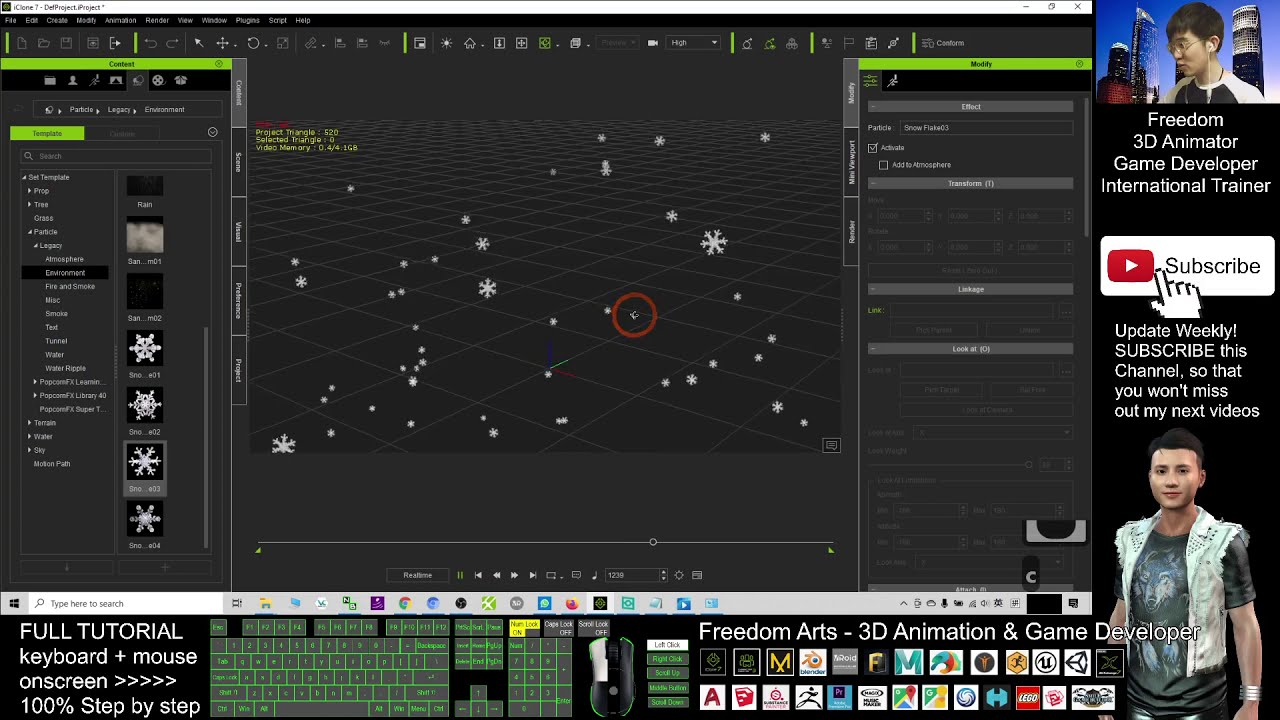Uncheck the Activate checkbox
Screen dimensions: 1280x720
pyautogui.click(x=873, y=148)
